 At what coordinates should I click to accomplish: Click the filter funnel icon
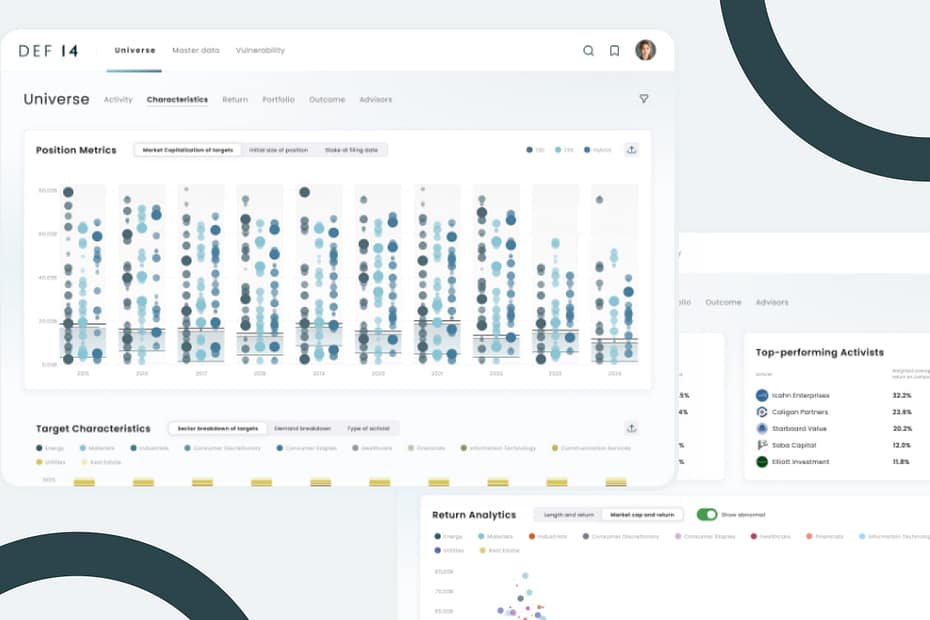tap(643, 99)
